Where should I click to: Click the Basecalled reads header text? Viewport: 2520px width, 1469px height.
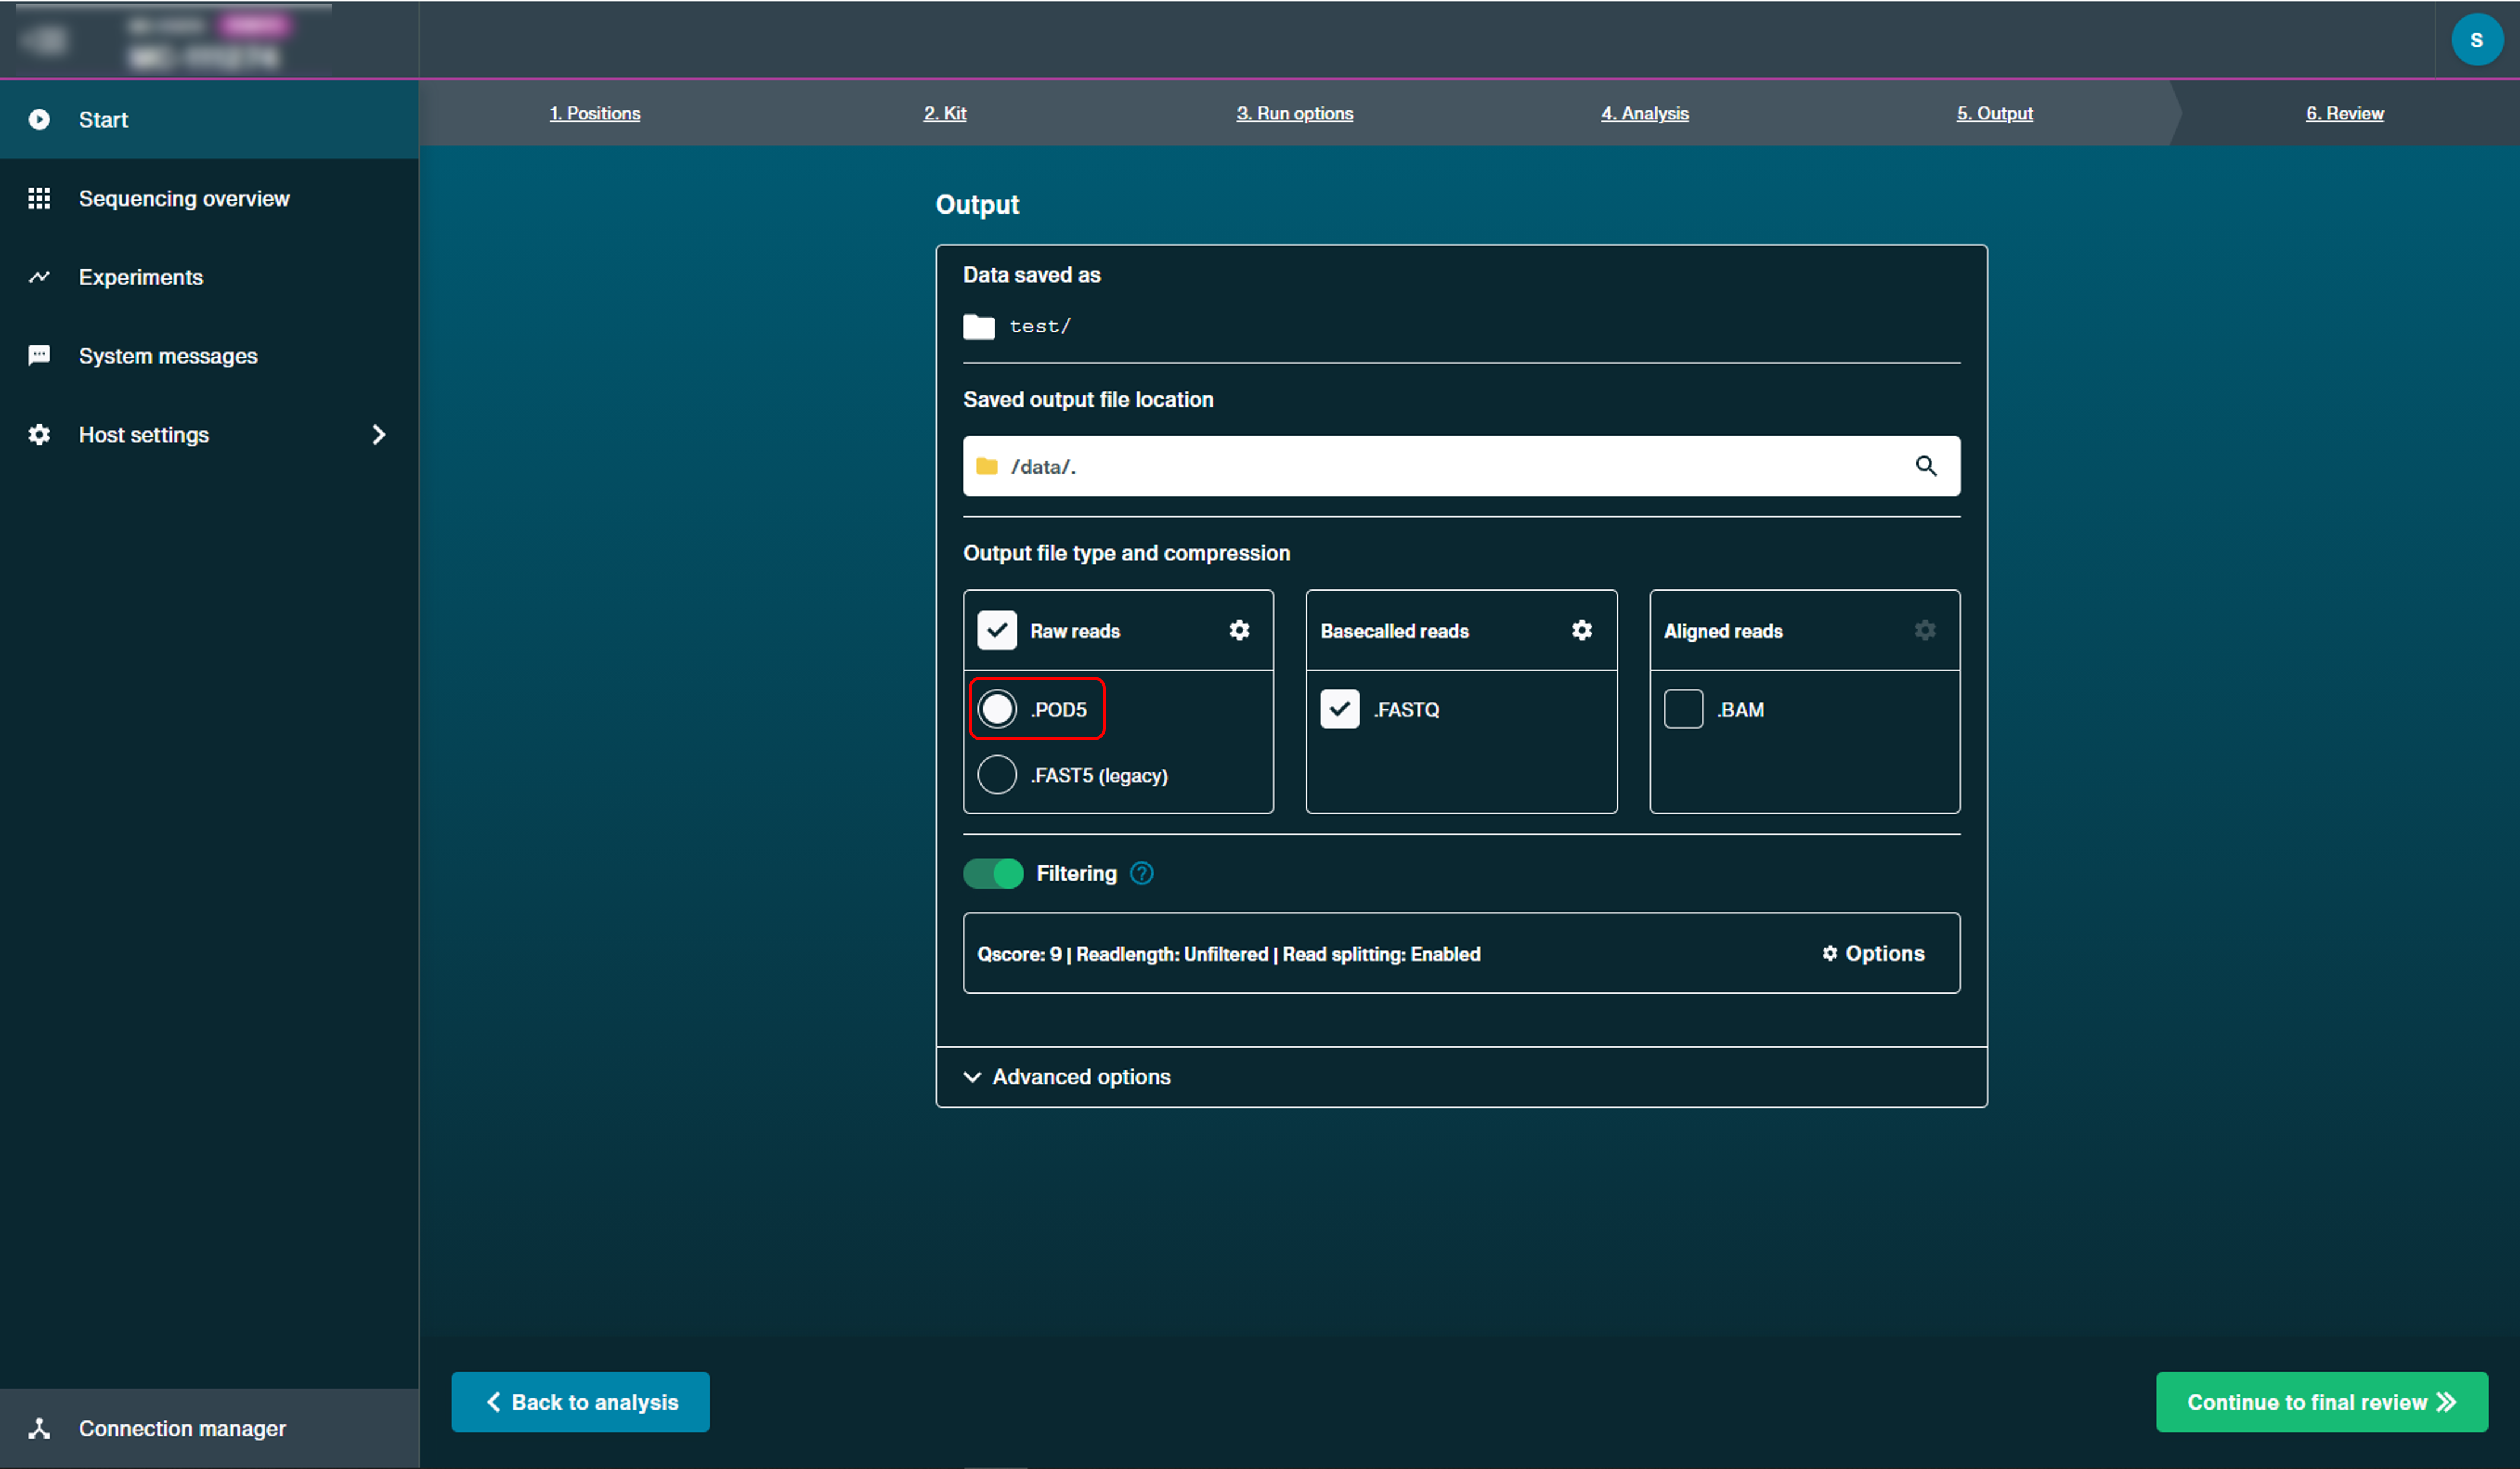coord(1394,631)
